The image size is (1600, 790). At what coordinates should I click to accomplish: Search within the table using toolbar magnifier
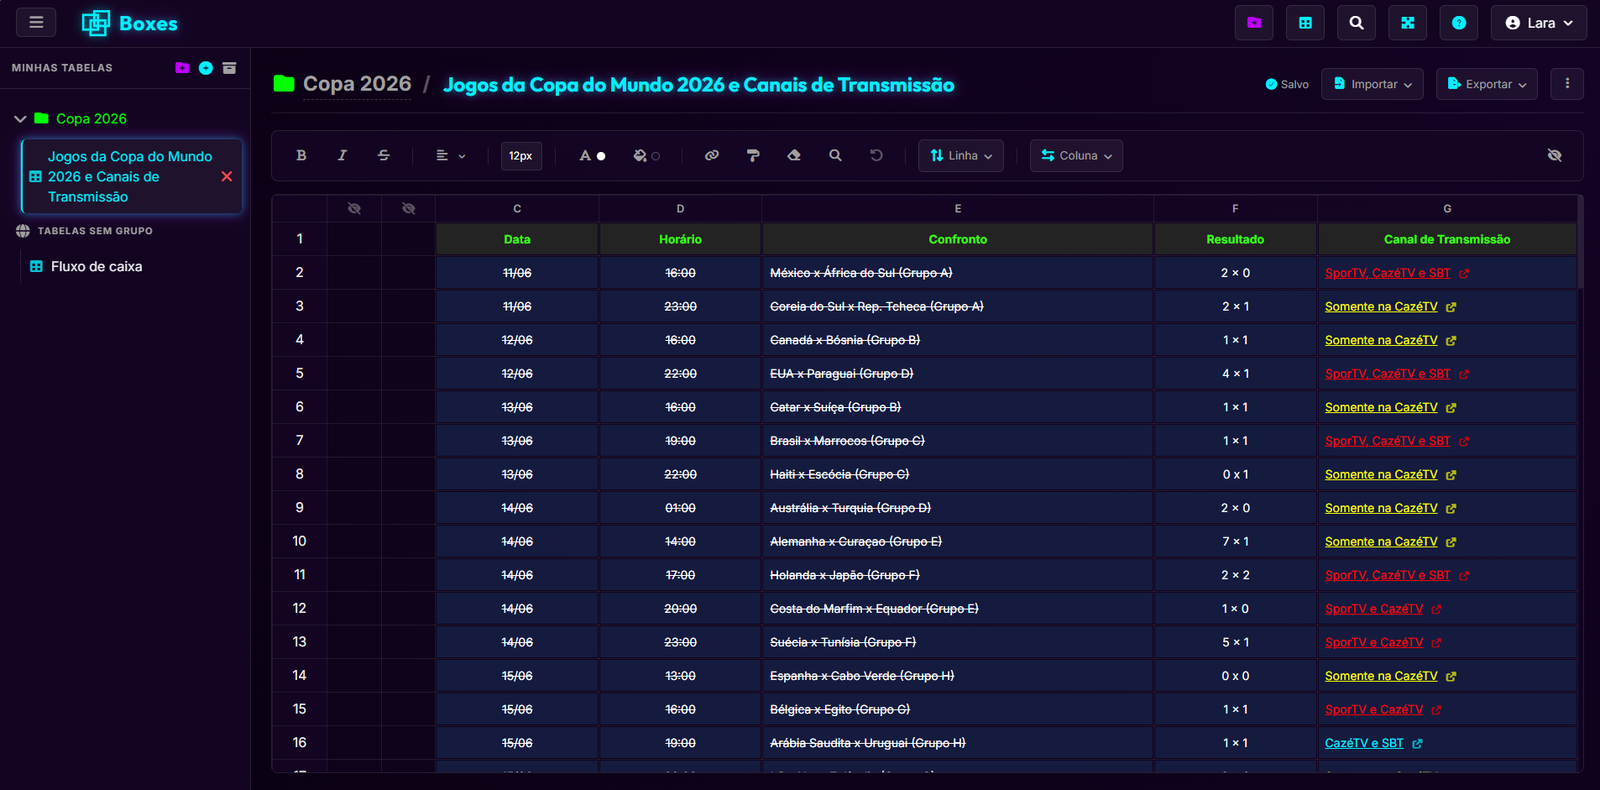click(x=835, y=156)
